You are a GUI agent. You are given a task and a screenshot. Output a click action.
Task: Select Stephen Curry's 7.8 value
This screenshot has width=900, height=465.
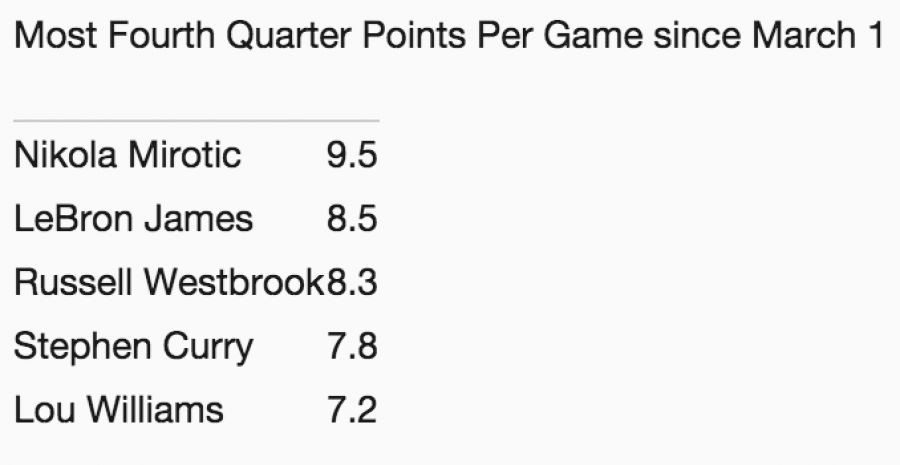tap(351, 347)
